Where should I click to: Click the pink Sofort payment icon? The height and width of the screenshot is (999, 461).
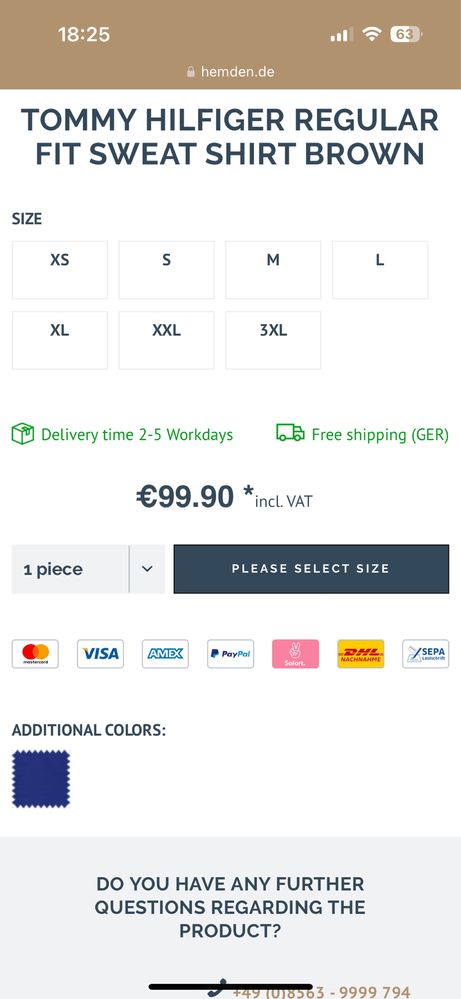pos(295,654)
